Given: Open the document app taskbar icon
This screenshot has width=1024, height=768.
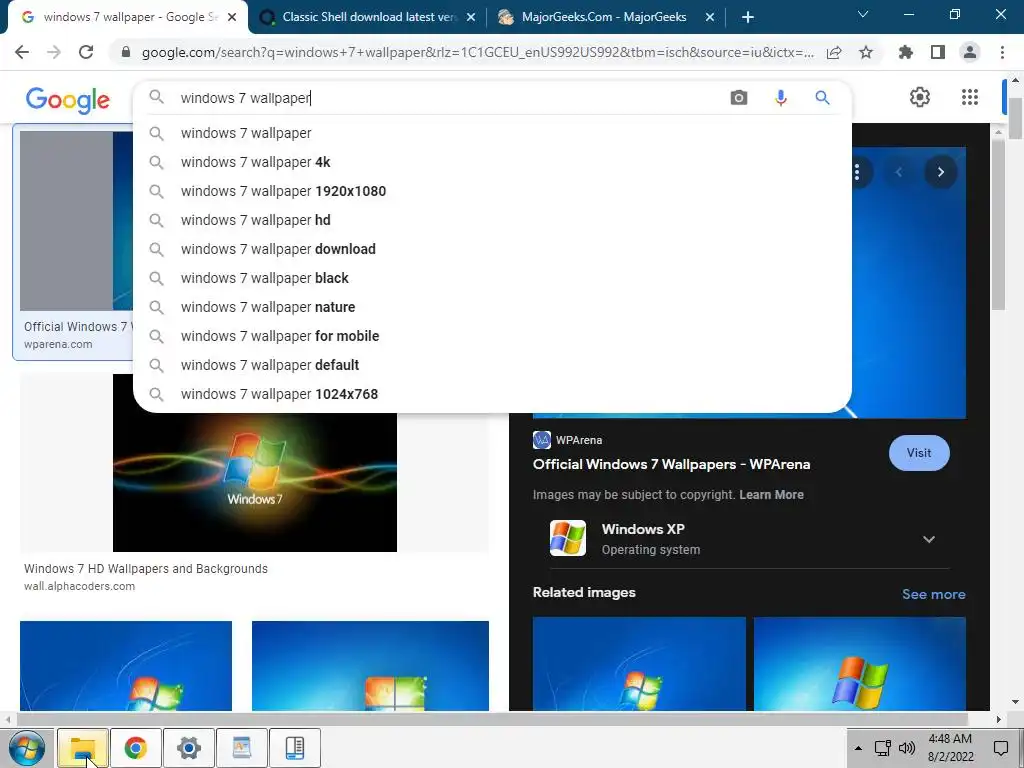Looking at the screenshot, I should tap(242, 748).
